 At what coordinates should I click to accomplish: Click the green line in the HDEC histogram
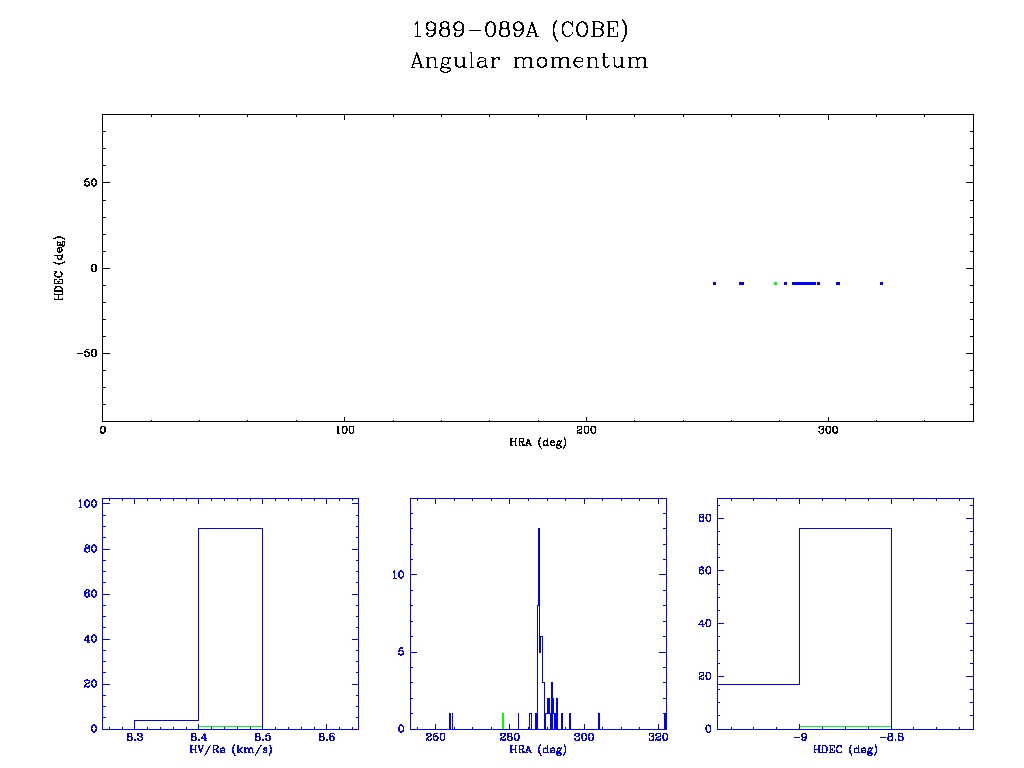(x=846, y=726)
